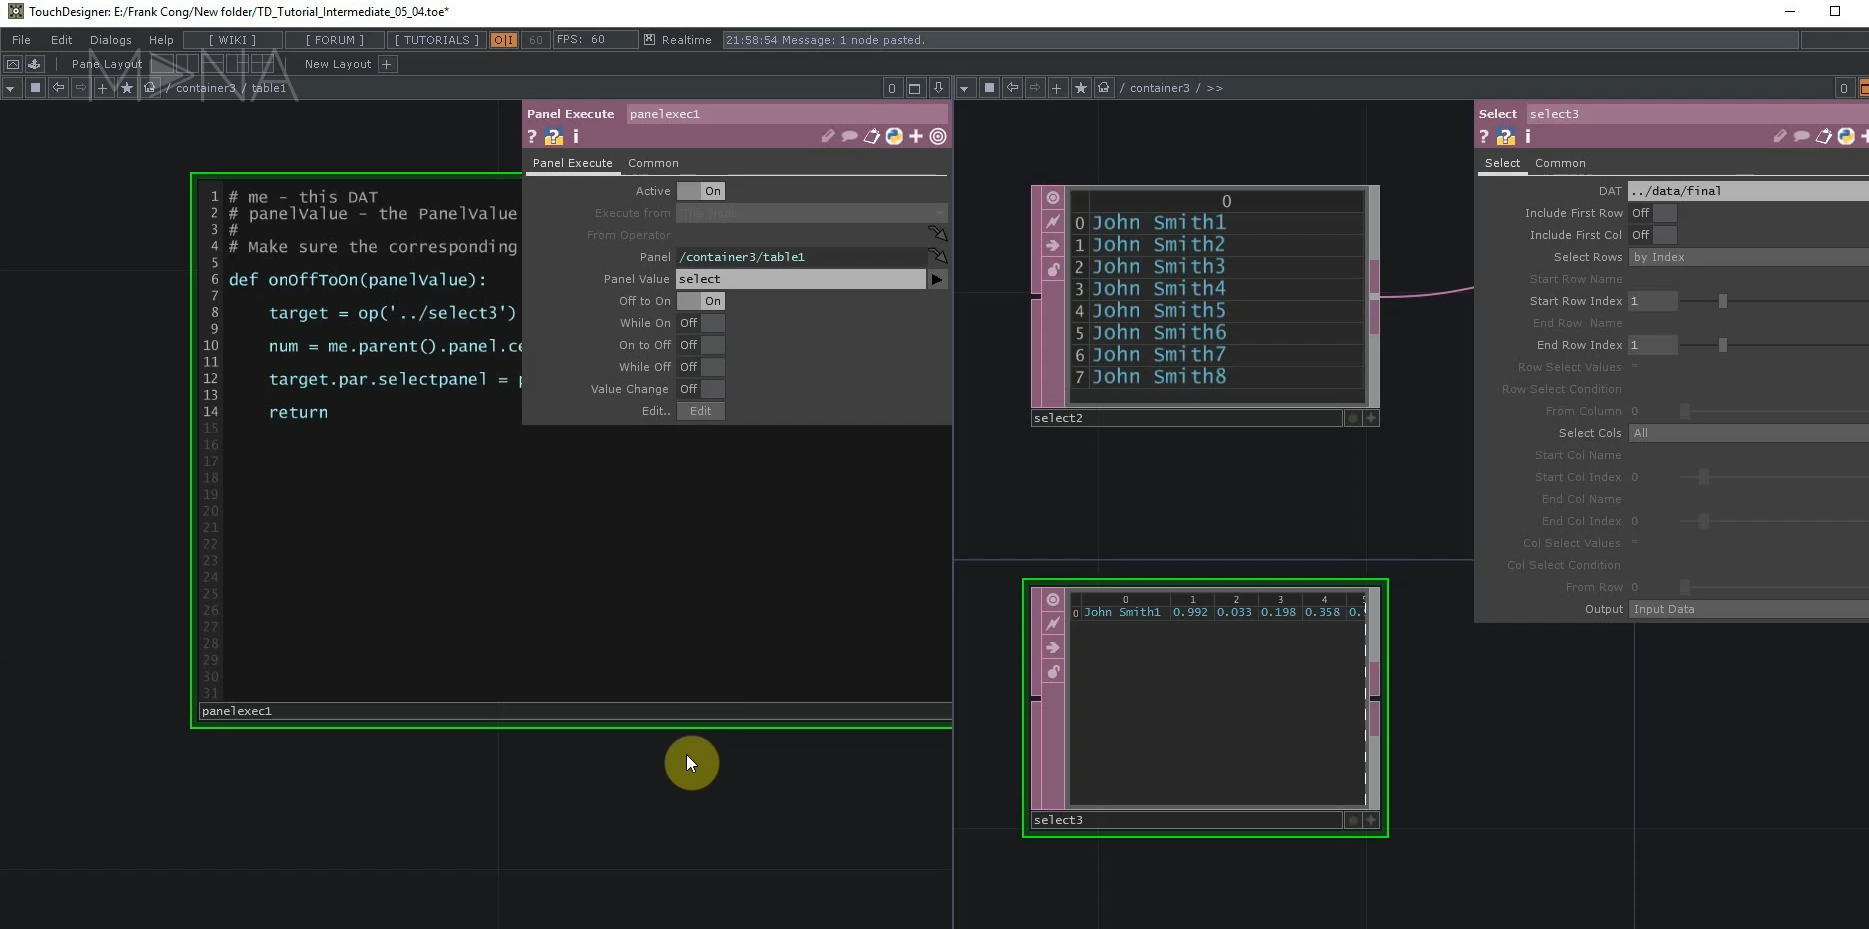Adjust End Row Index slider
The image size is (1869, 929).
(x=1722, y=345)
